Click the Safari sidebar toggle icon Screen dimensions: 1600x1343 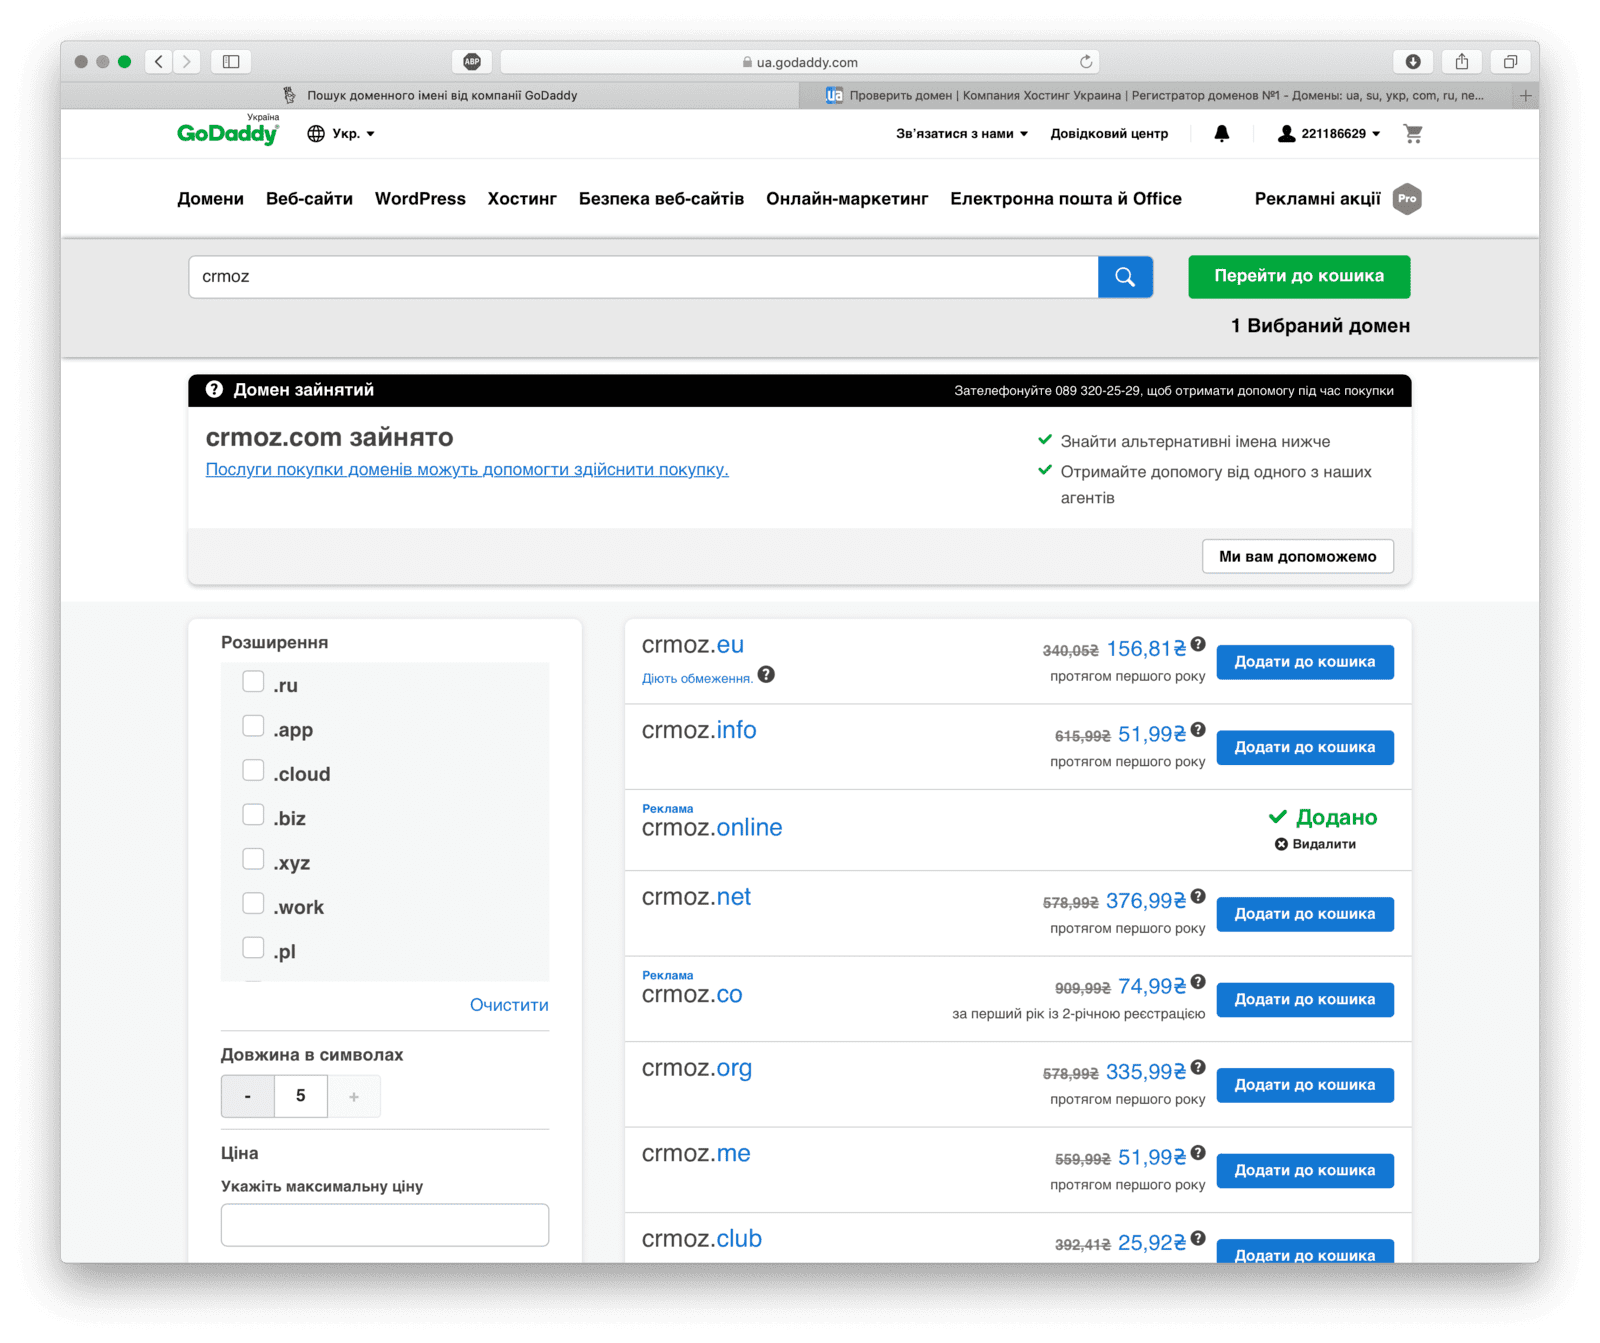tap(231, 62)
